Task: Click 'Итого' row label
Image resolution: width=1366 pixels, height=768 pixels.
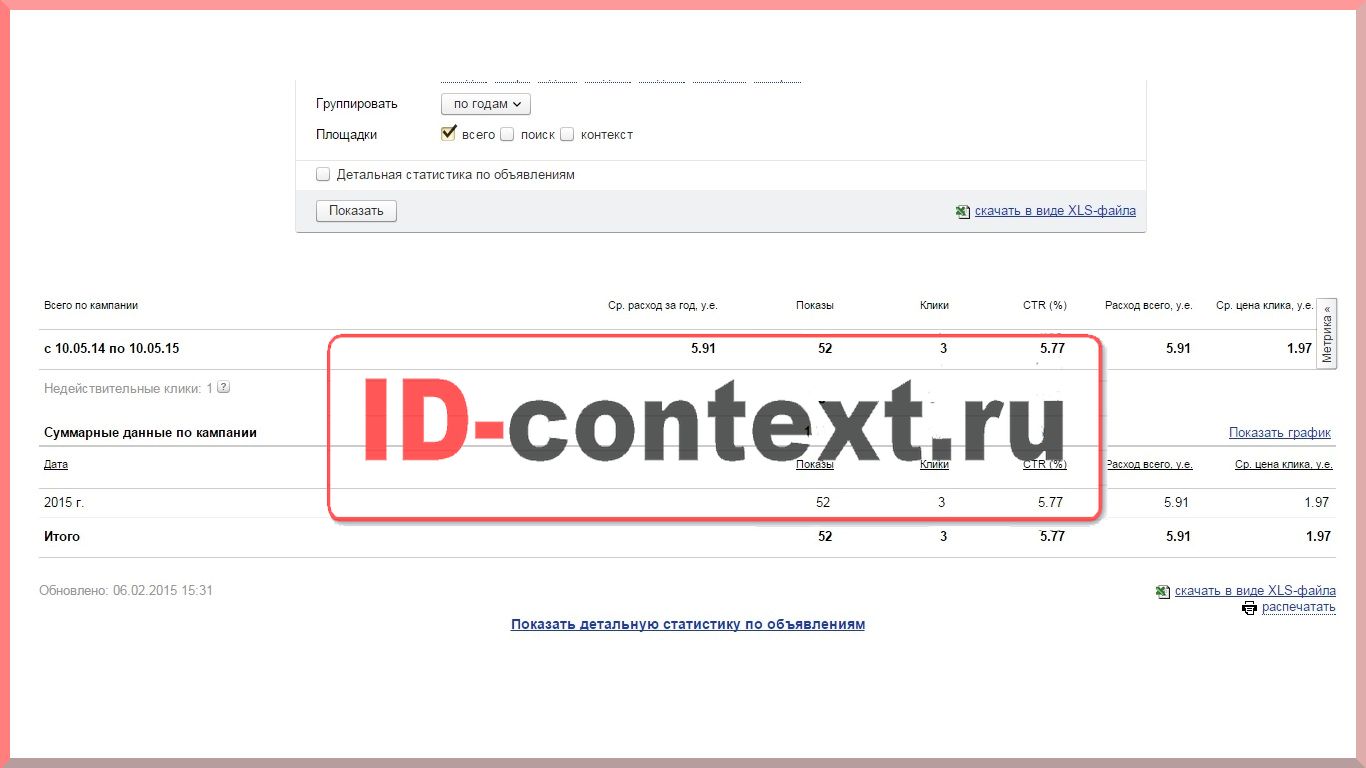Action: 62,536
